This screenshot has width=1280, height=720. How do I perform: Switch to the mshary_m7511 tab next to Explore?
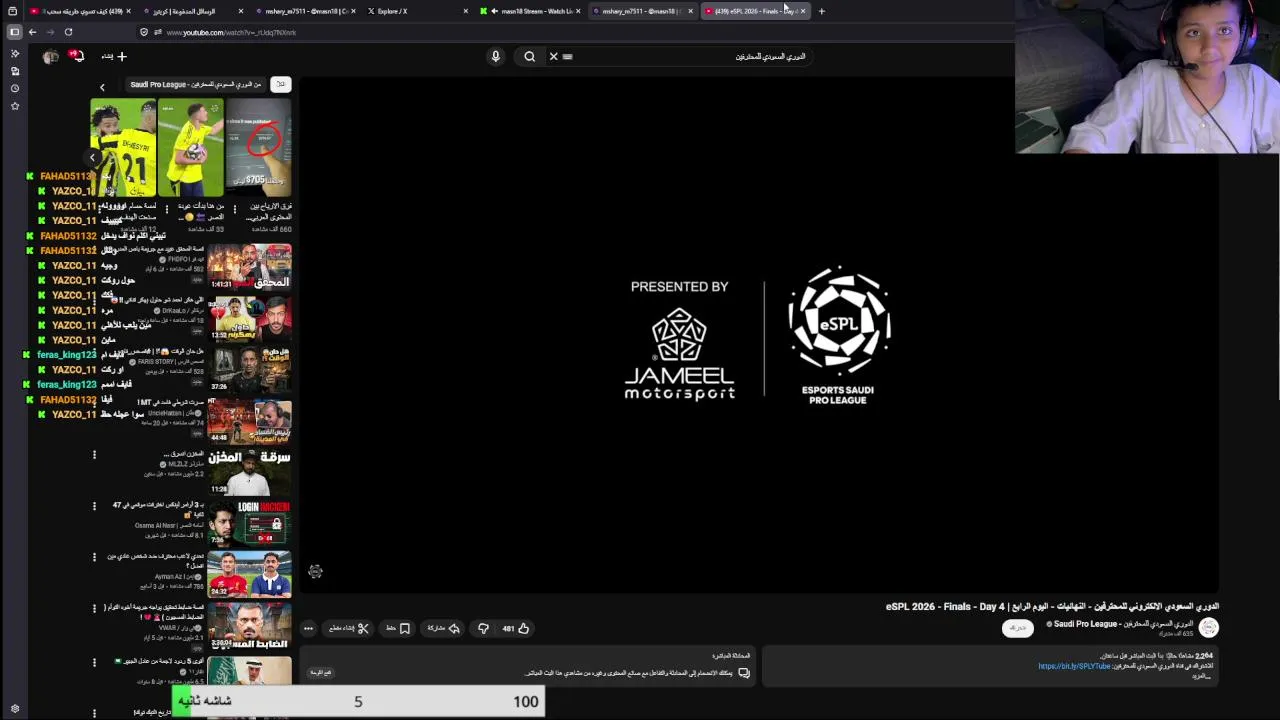click(304, 11)
